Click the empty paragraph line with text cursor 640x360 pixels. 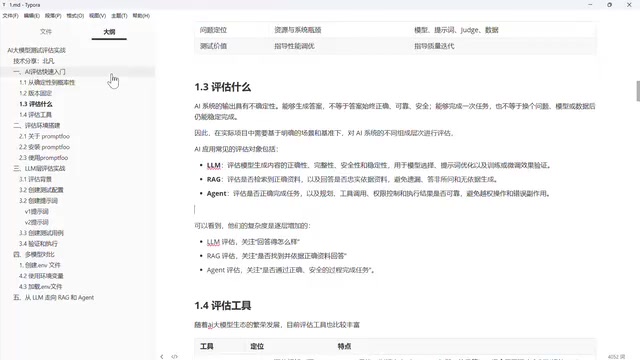tap(395, 209)
